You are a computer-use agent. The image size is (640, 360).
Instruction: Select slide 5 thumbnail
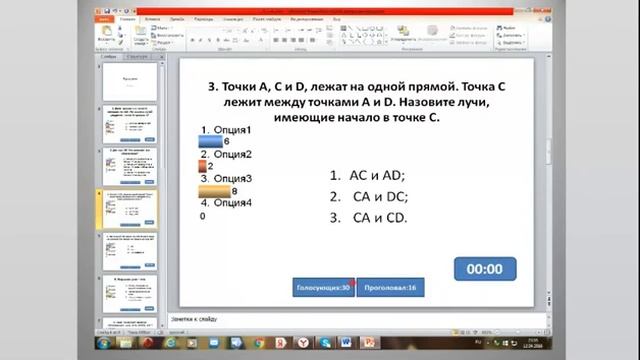pyautogui.click(x=130, y=251)
